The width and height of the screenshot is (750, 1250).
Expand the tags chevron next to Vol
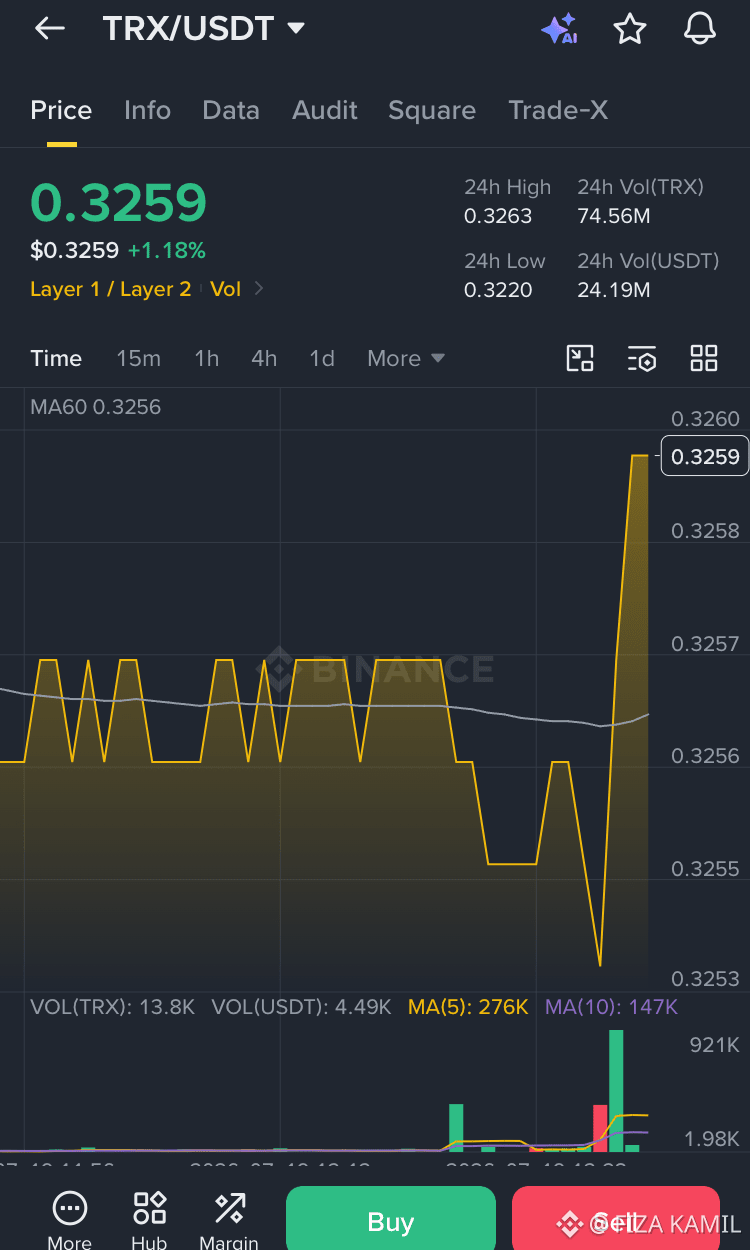[259, 289]
